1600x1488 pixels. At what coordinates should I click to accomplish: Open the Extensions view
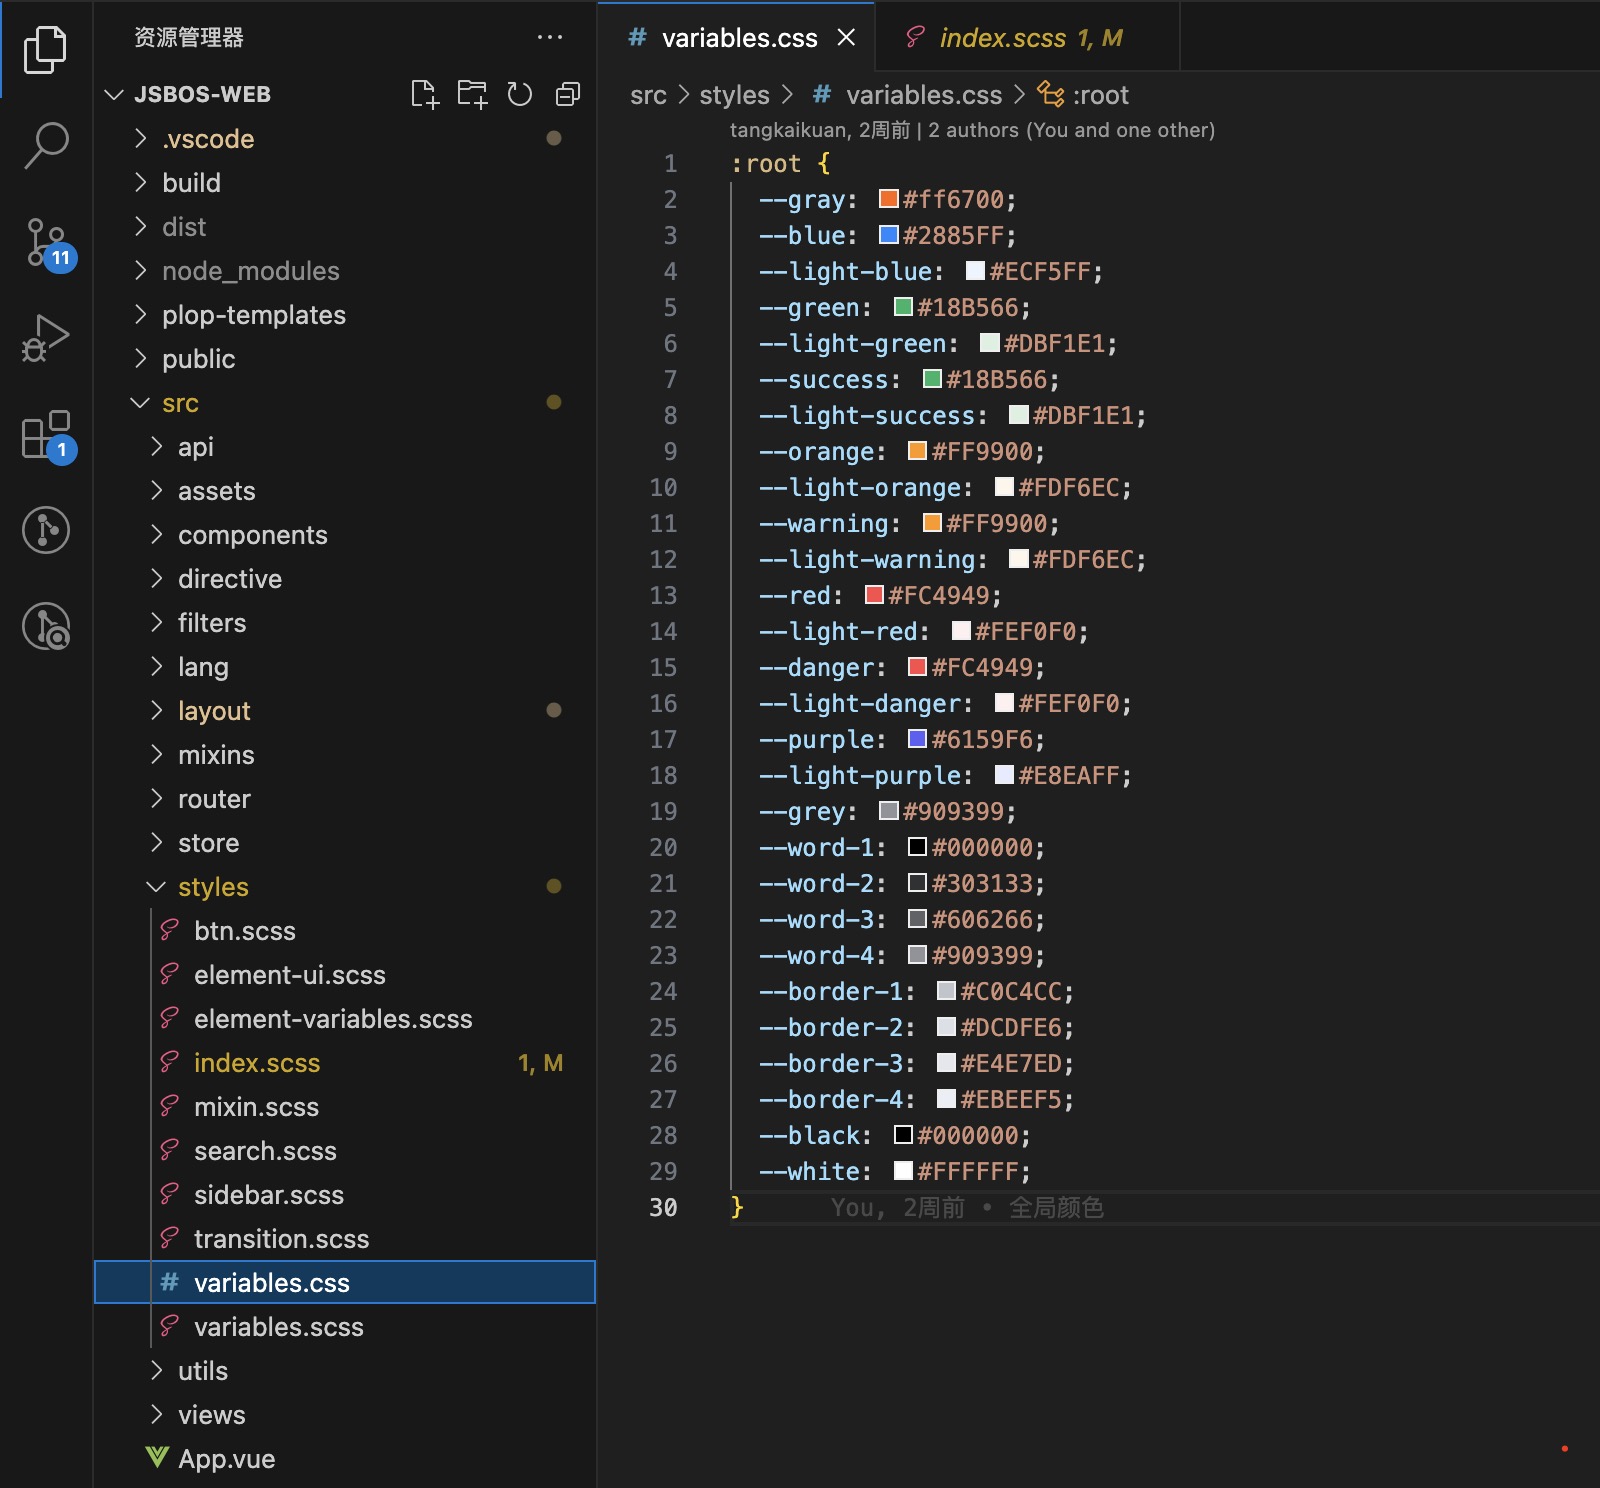pyautogui.click(x=46, y=435)
